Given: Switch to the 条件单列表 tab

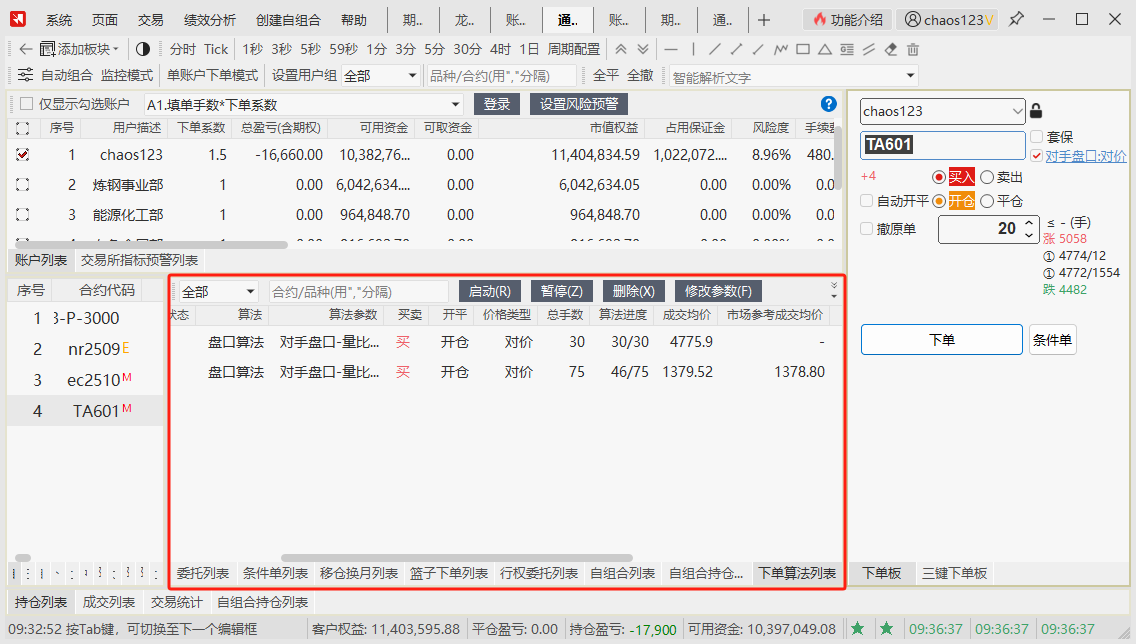Looking at the screenshot, I should point(275,573).
